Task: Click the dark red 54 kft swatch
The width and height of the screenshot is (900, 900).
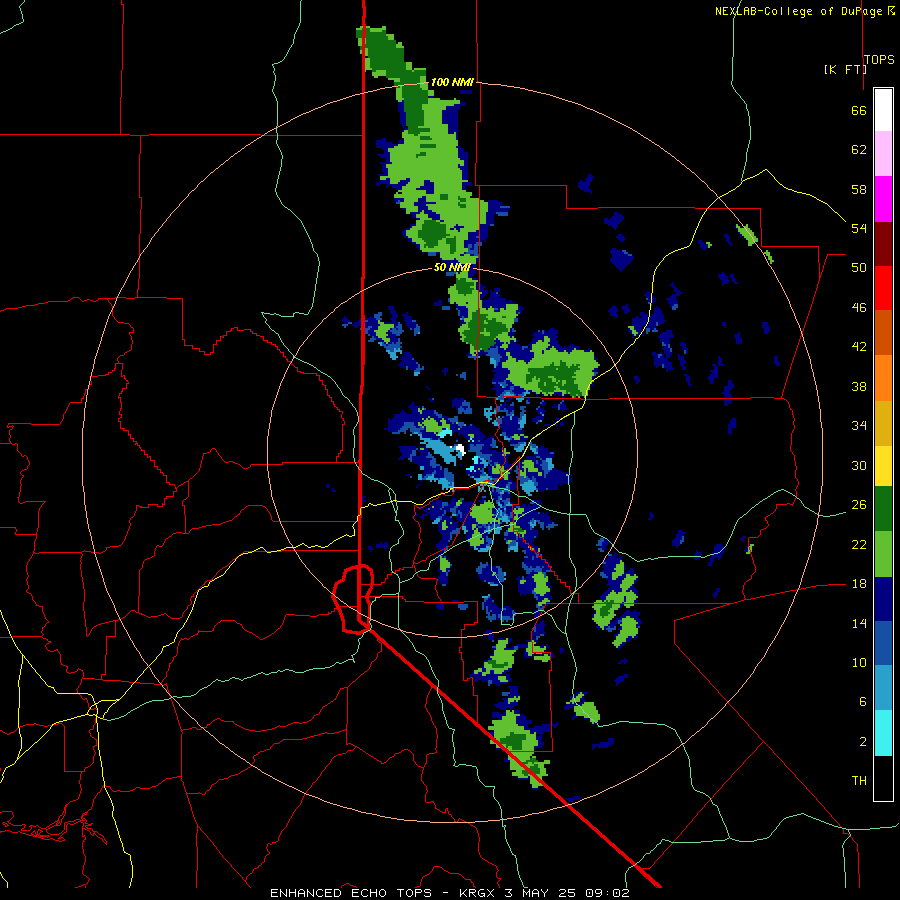Action: click(883, 244)
